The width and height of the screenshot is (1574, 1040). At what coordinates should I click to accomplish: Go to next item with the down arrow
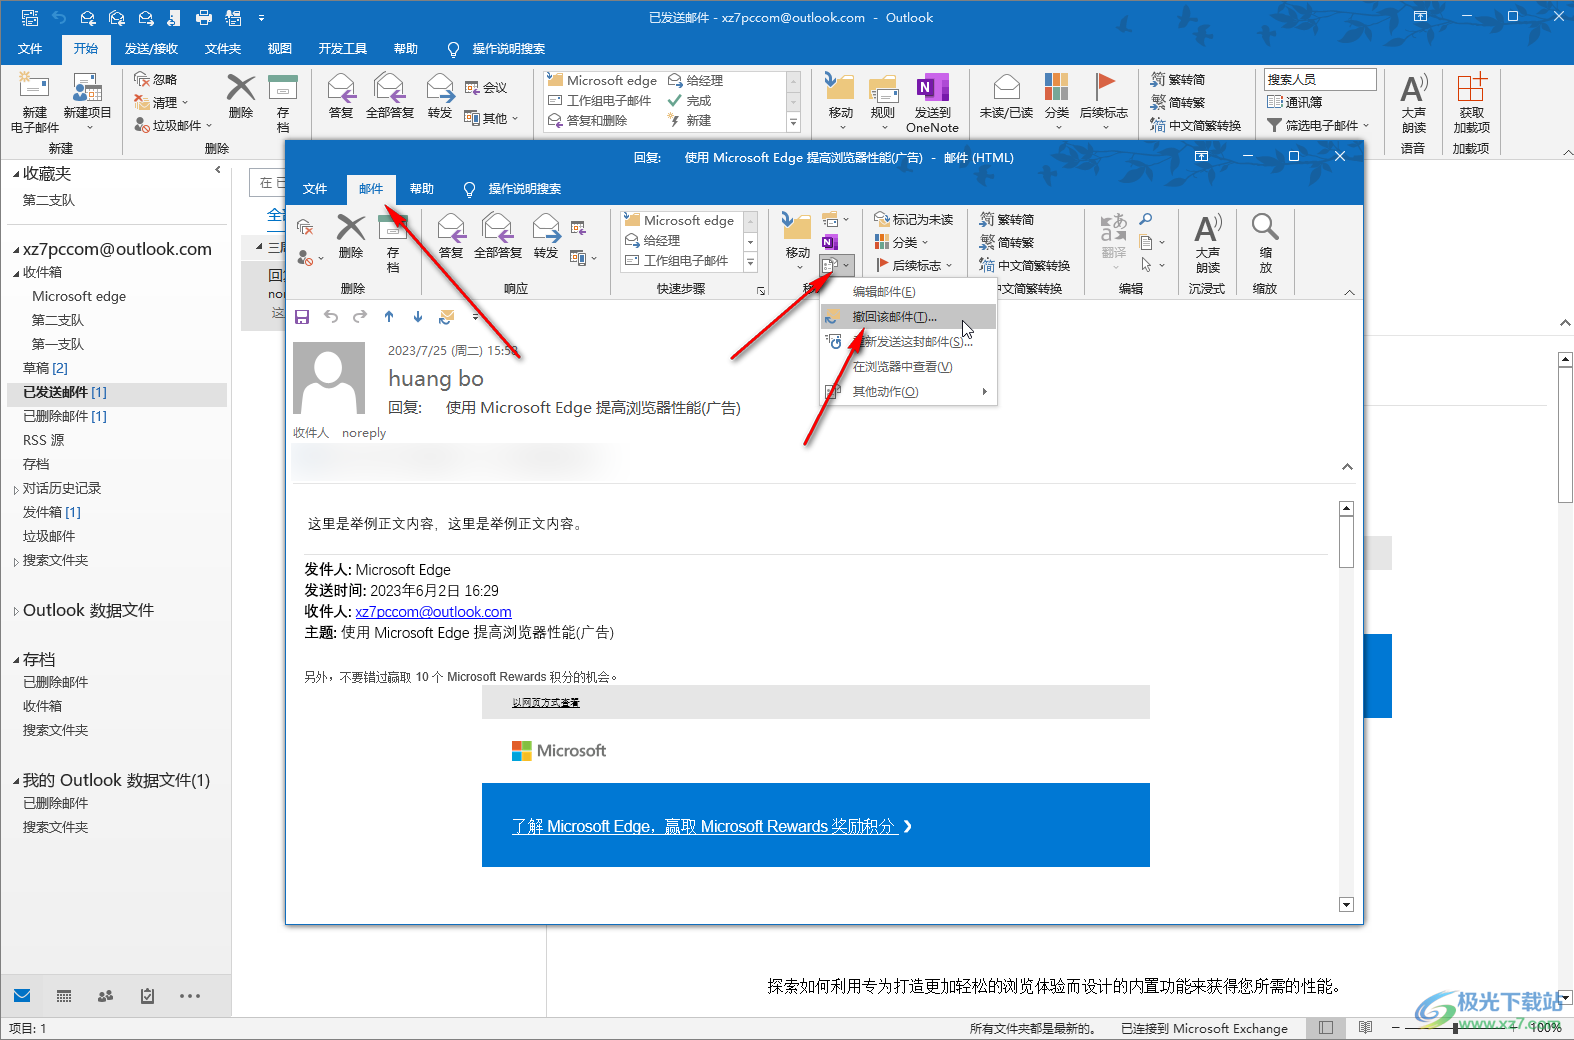coord(418,317)
